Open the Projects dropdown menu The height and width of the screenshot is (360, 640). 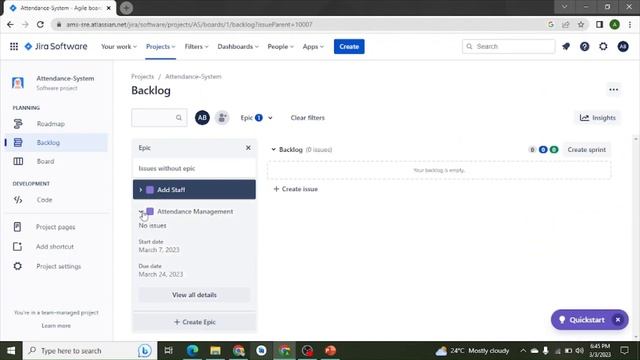pyautogui.click(x=160, y=47)
